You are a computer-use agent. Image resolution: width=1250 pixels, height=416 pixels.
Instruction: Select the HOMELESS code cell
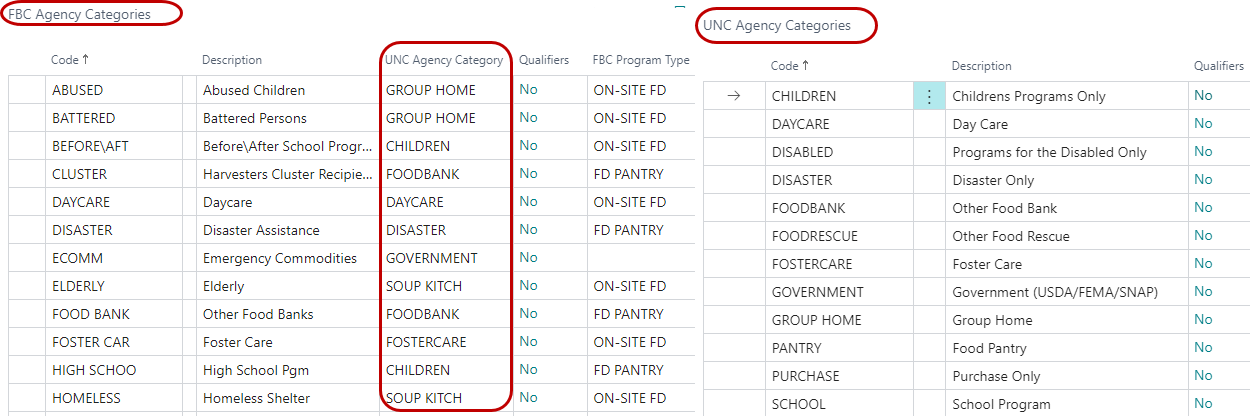click(x=86, y=398)
